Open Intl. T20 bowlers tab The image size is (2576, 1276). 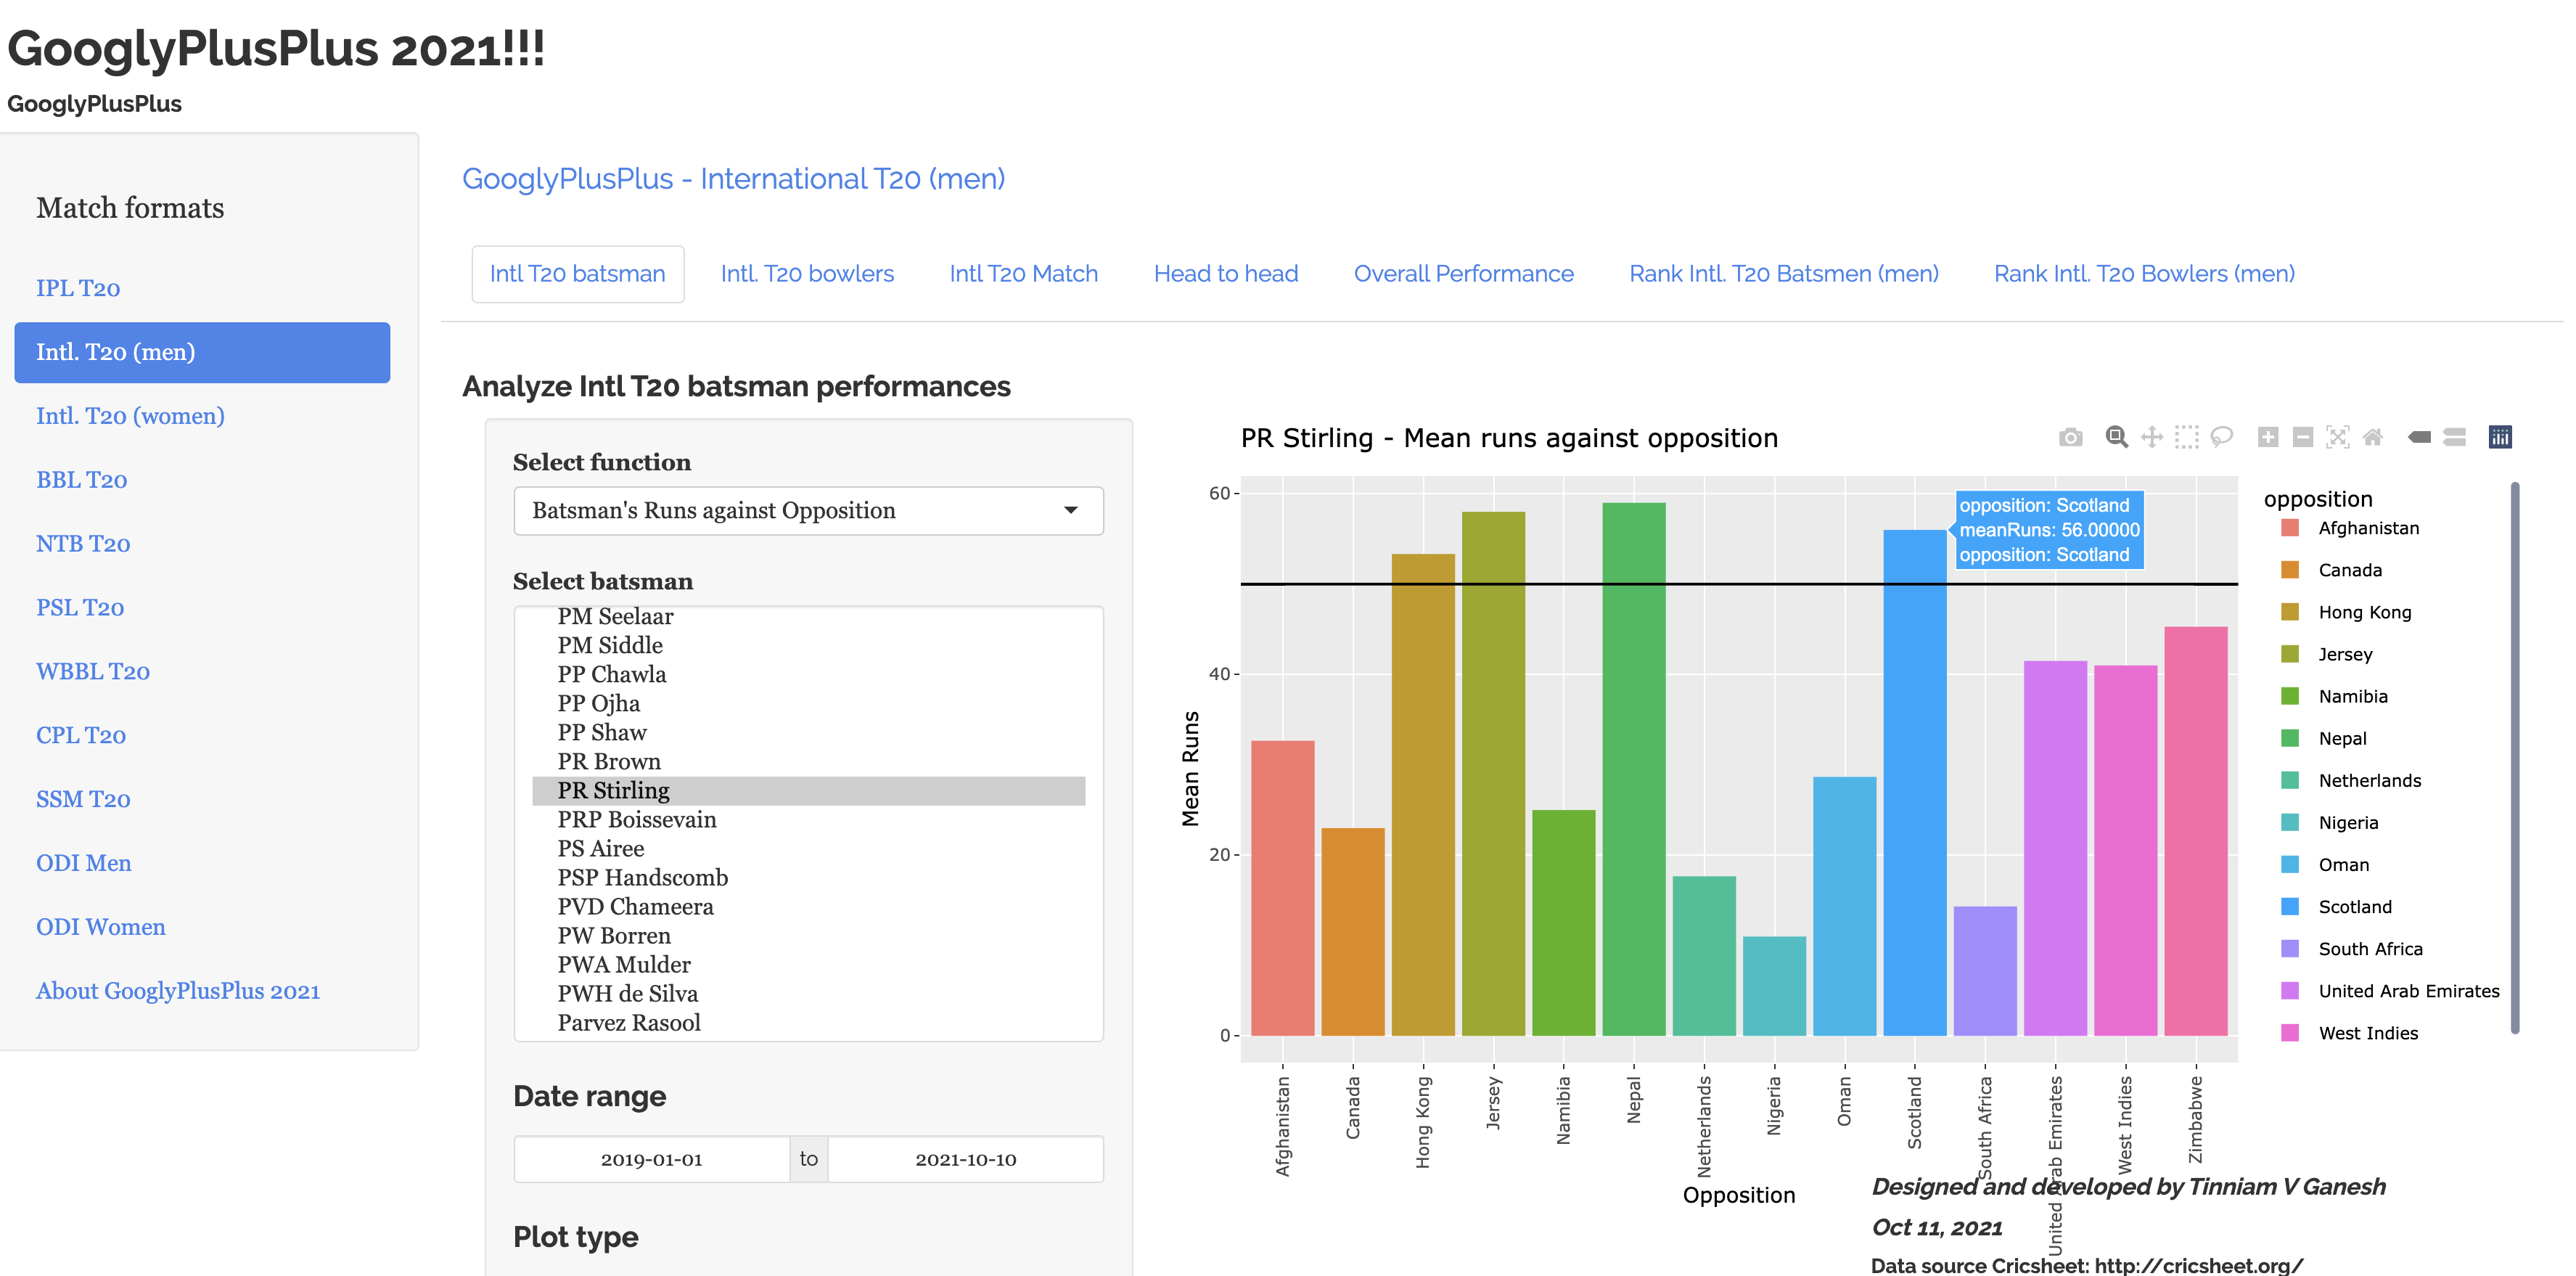point(807,274)
